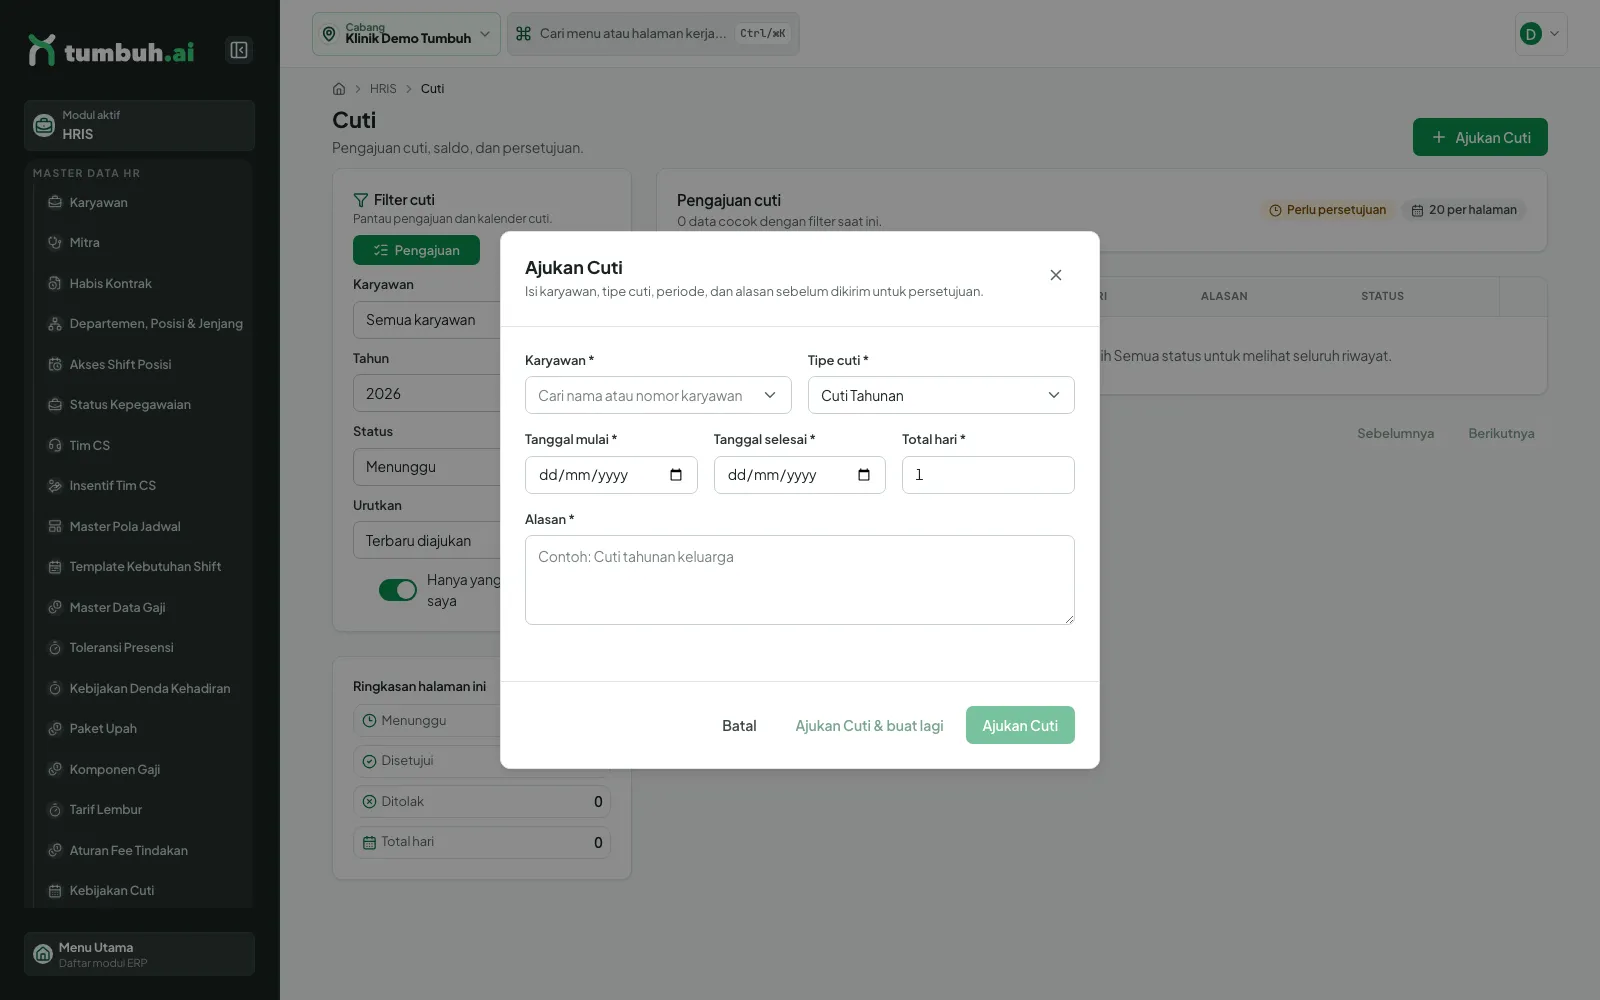Click the Menu Utama home icon
This screenshot has height=1000, width=1600.
pyautogui.click(x=43, y=954)
